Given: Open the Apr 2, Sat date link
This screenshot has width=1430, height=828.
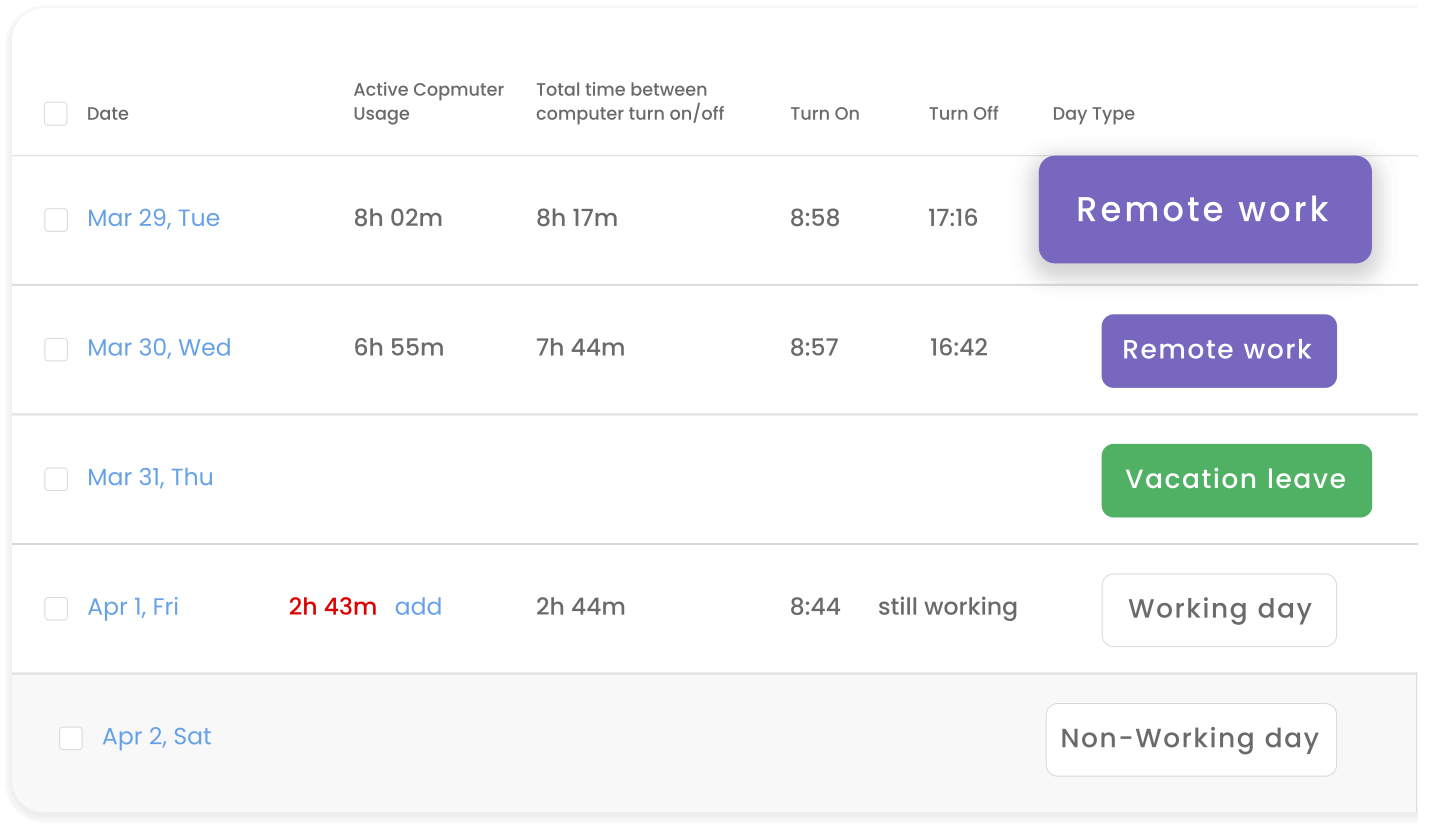Looking at the screenshot, I should [x=157, y=737].
